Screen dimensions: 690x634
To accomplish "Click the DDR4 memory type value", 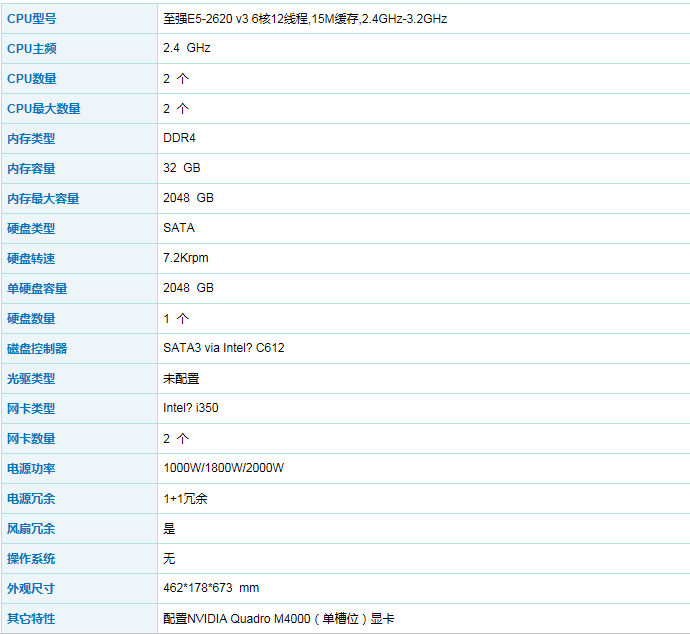I will click(180, 138).
